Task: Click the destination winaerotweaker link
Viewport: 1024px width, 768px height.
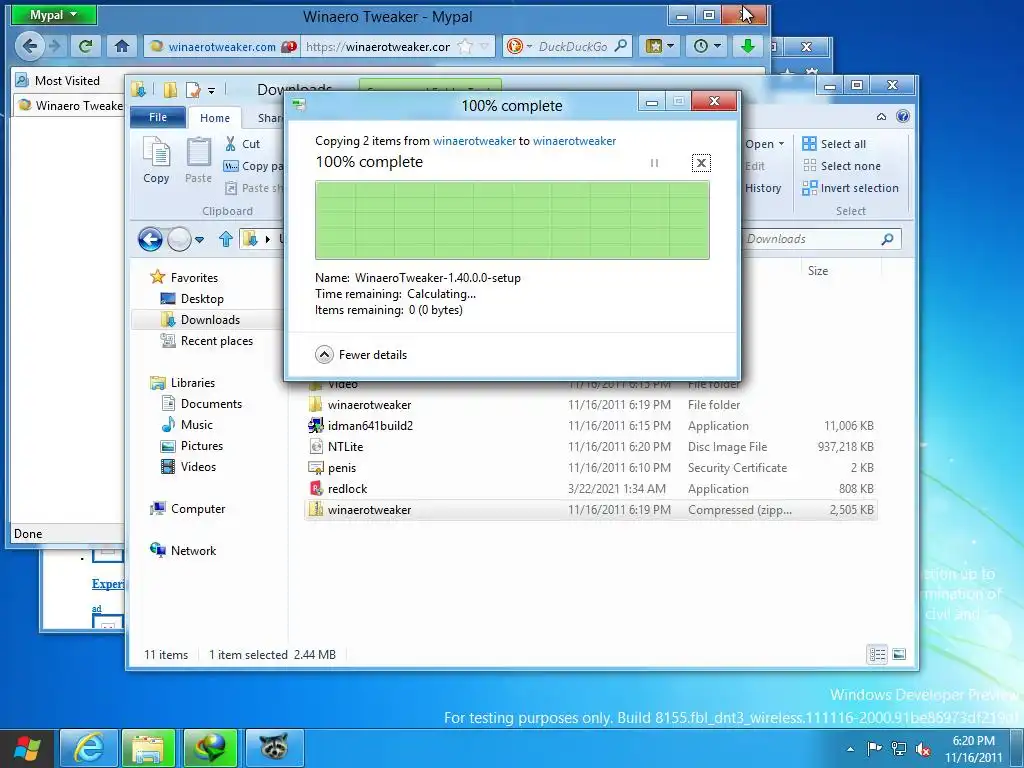Action: 574,140
